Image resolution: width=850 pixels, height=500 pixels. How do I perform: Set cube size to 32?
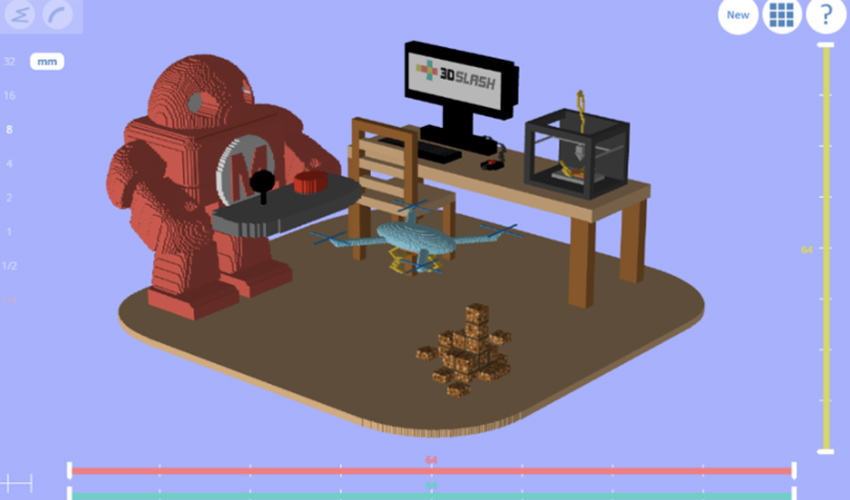[9, 61]
